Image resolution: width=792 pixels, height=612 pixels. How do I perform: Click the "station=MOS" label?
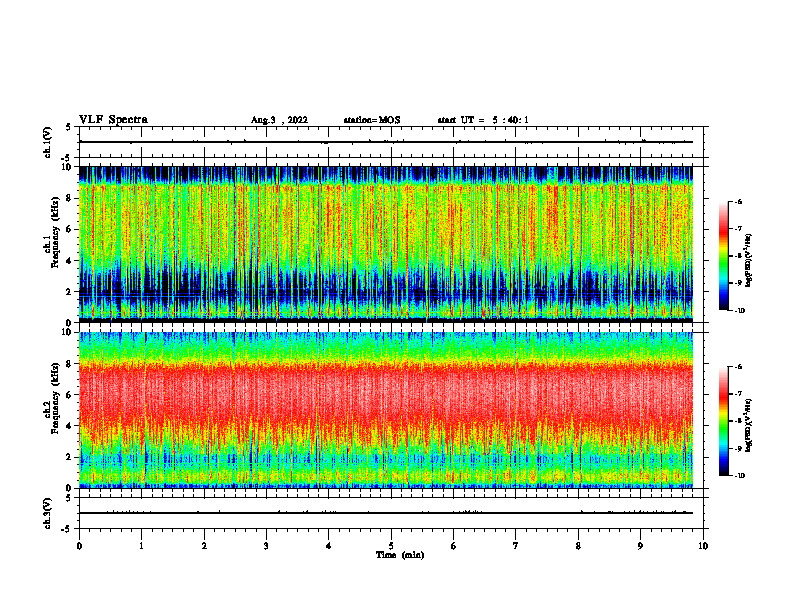click(x=372, y=120)
